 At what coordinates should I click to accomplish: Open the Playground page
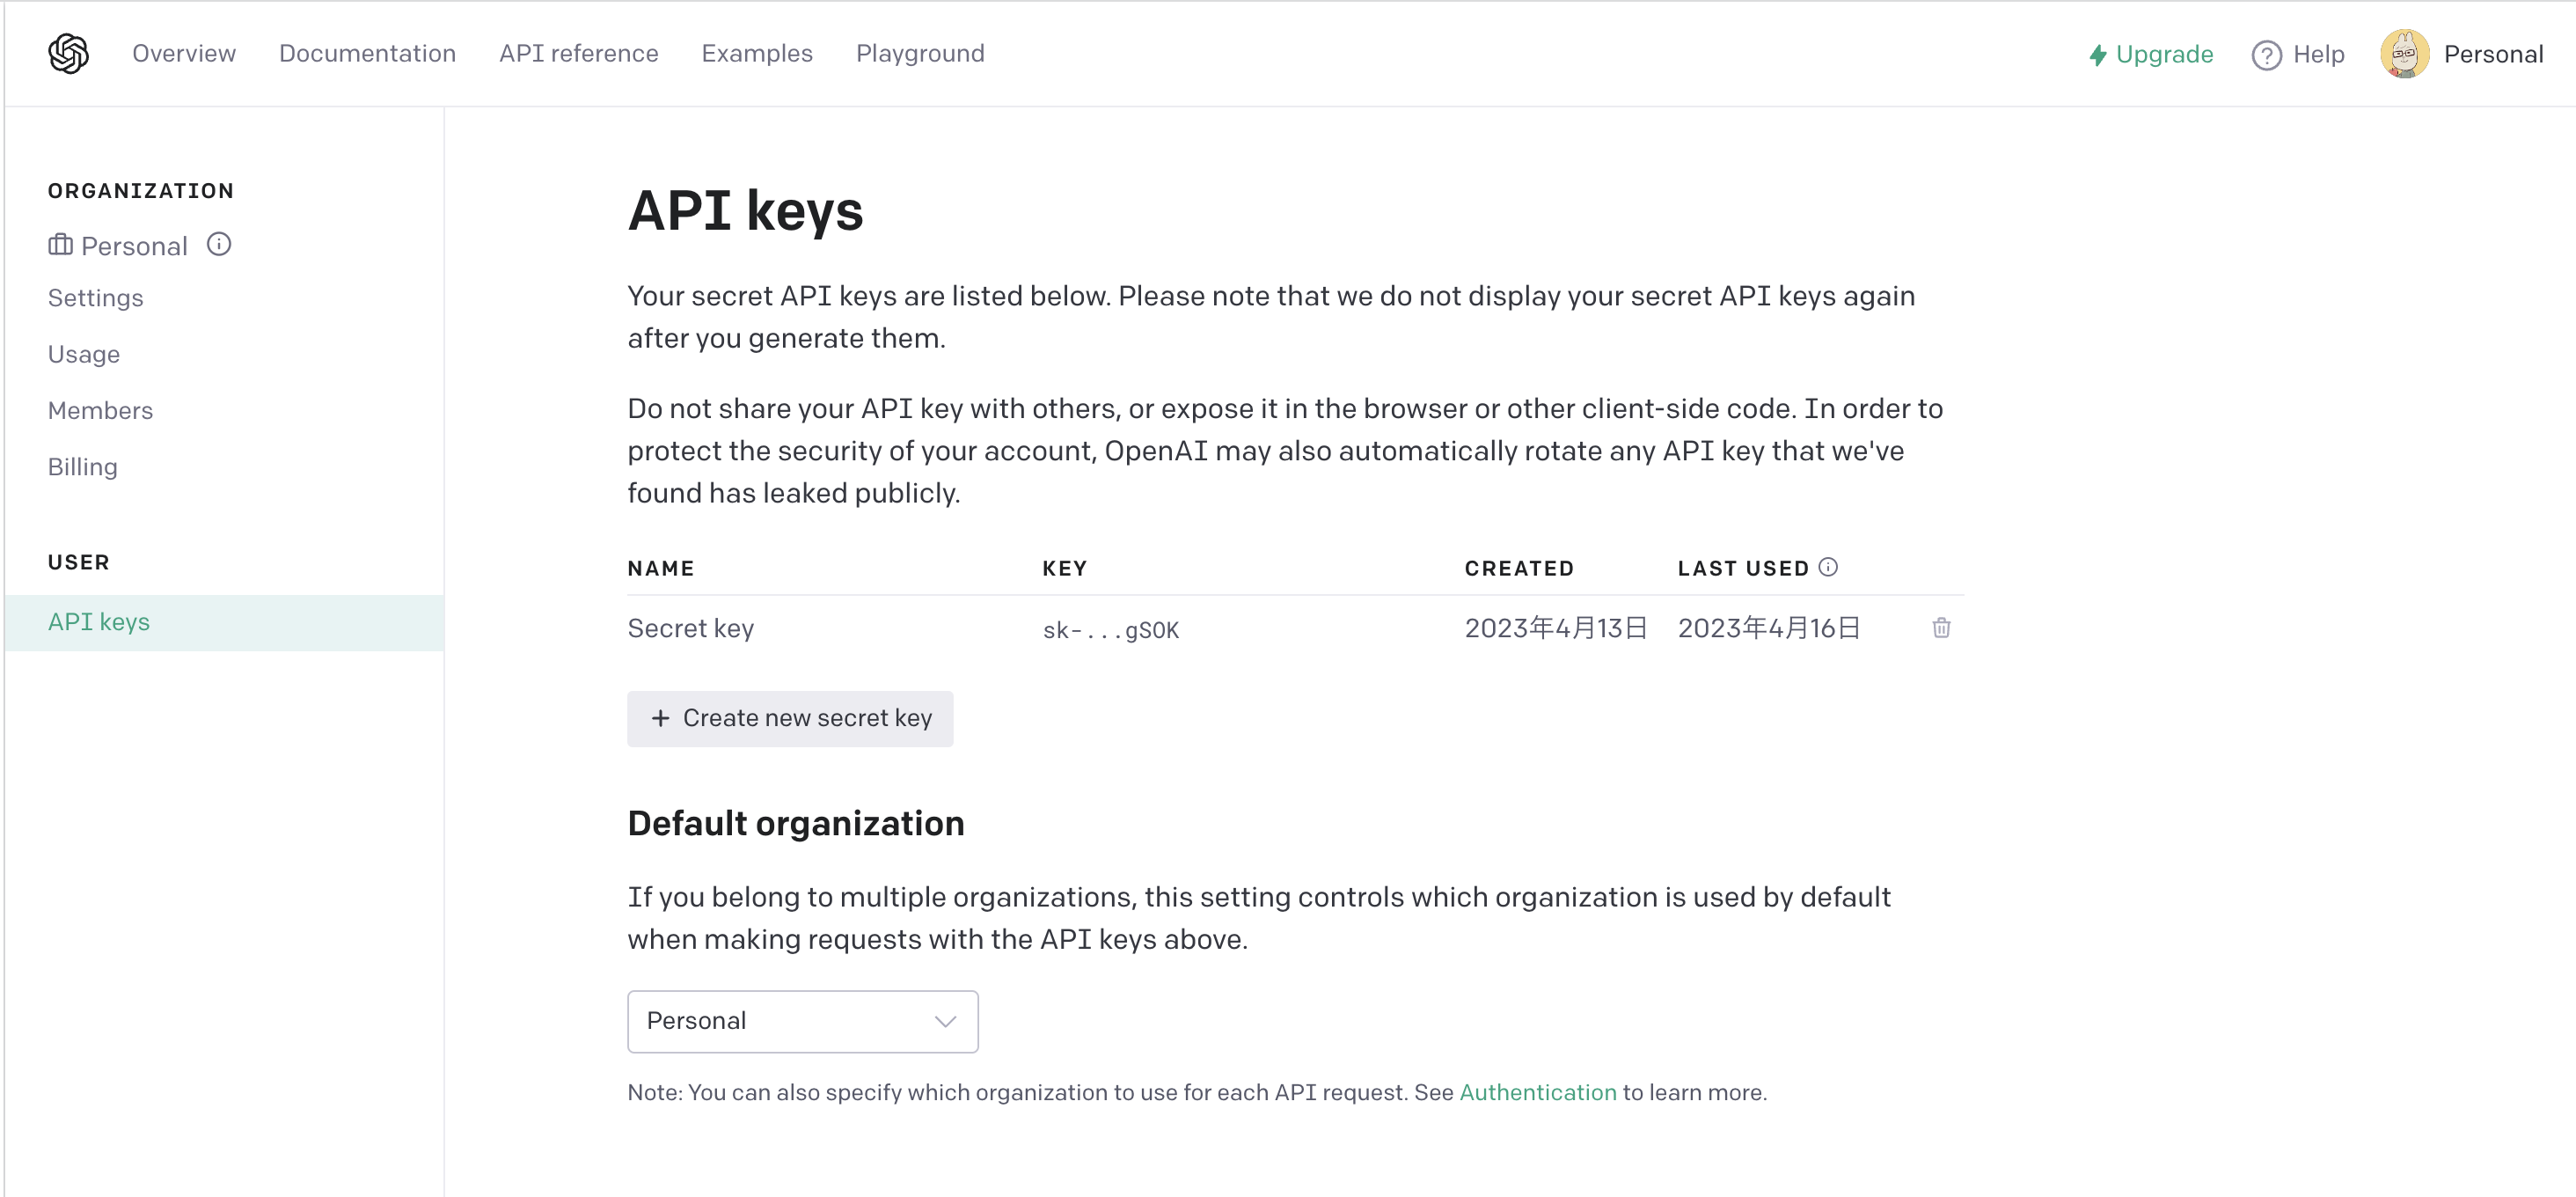(919, 53)
